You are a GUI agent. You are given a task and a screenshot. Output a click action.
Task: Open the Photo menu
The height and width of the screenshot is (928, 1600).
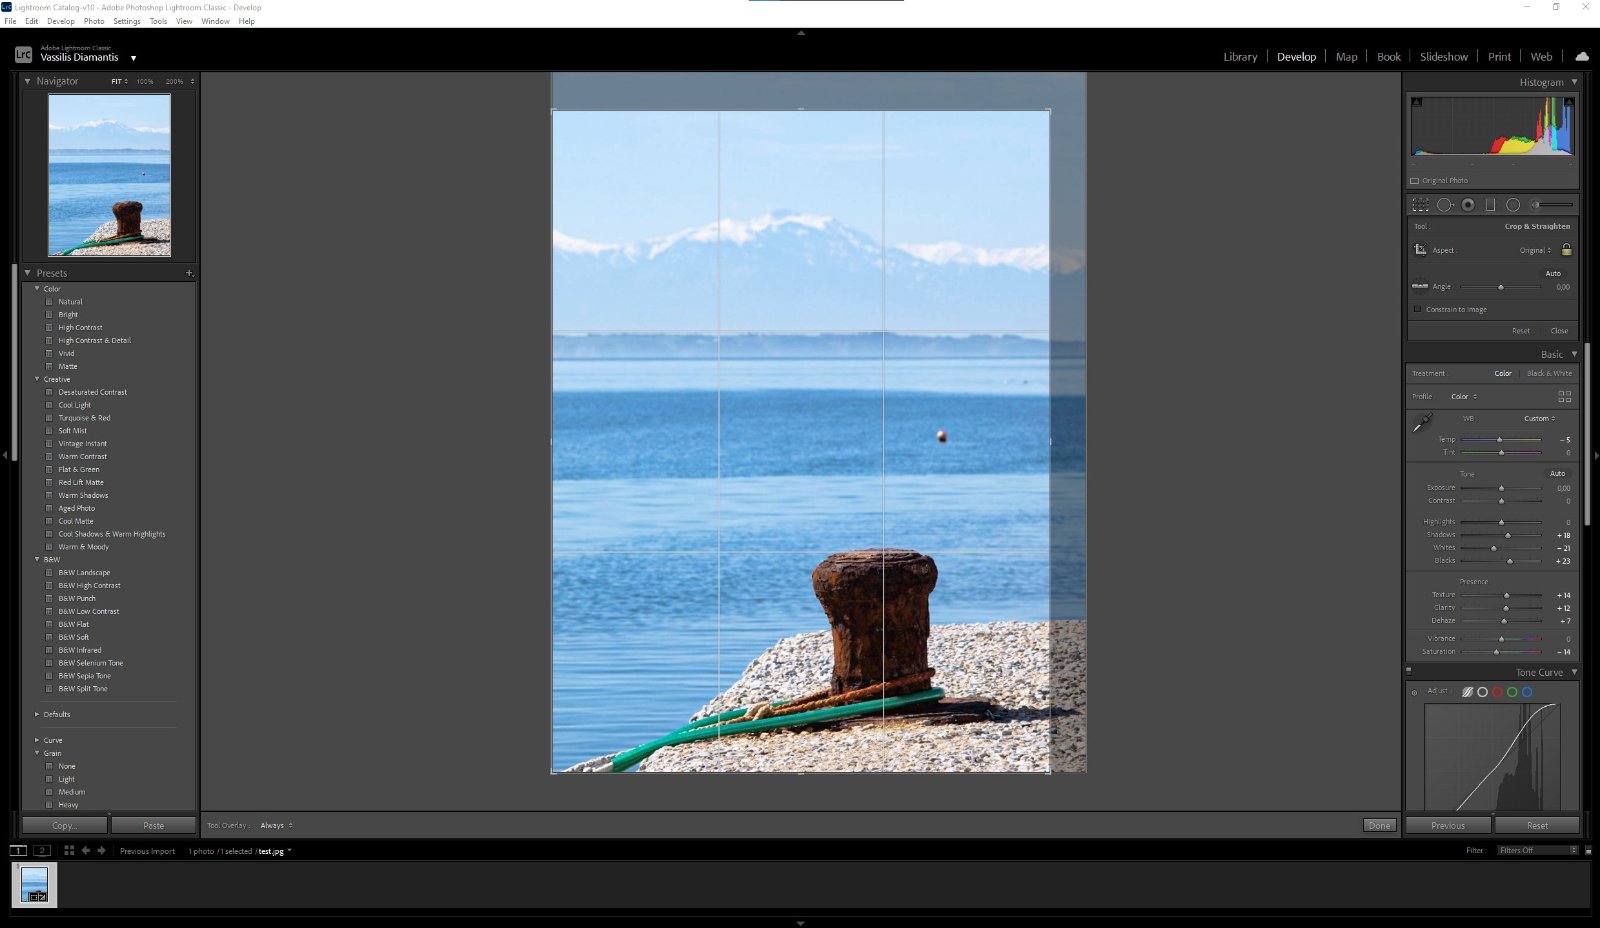(94, 21)
